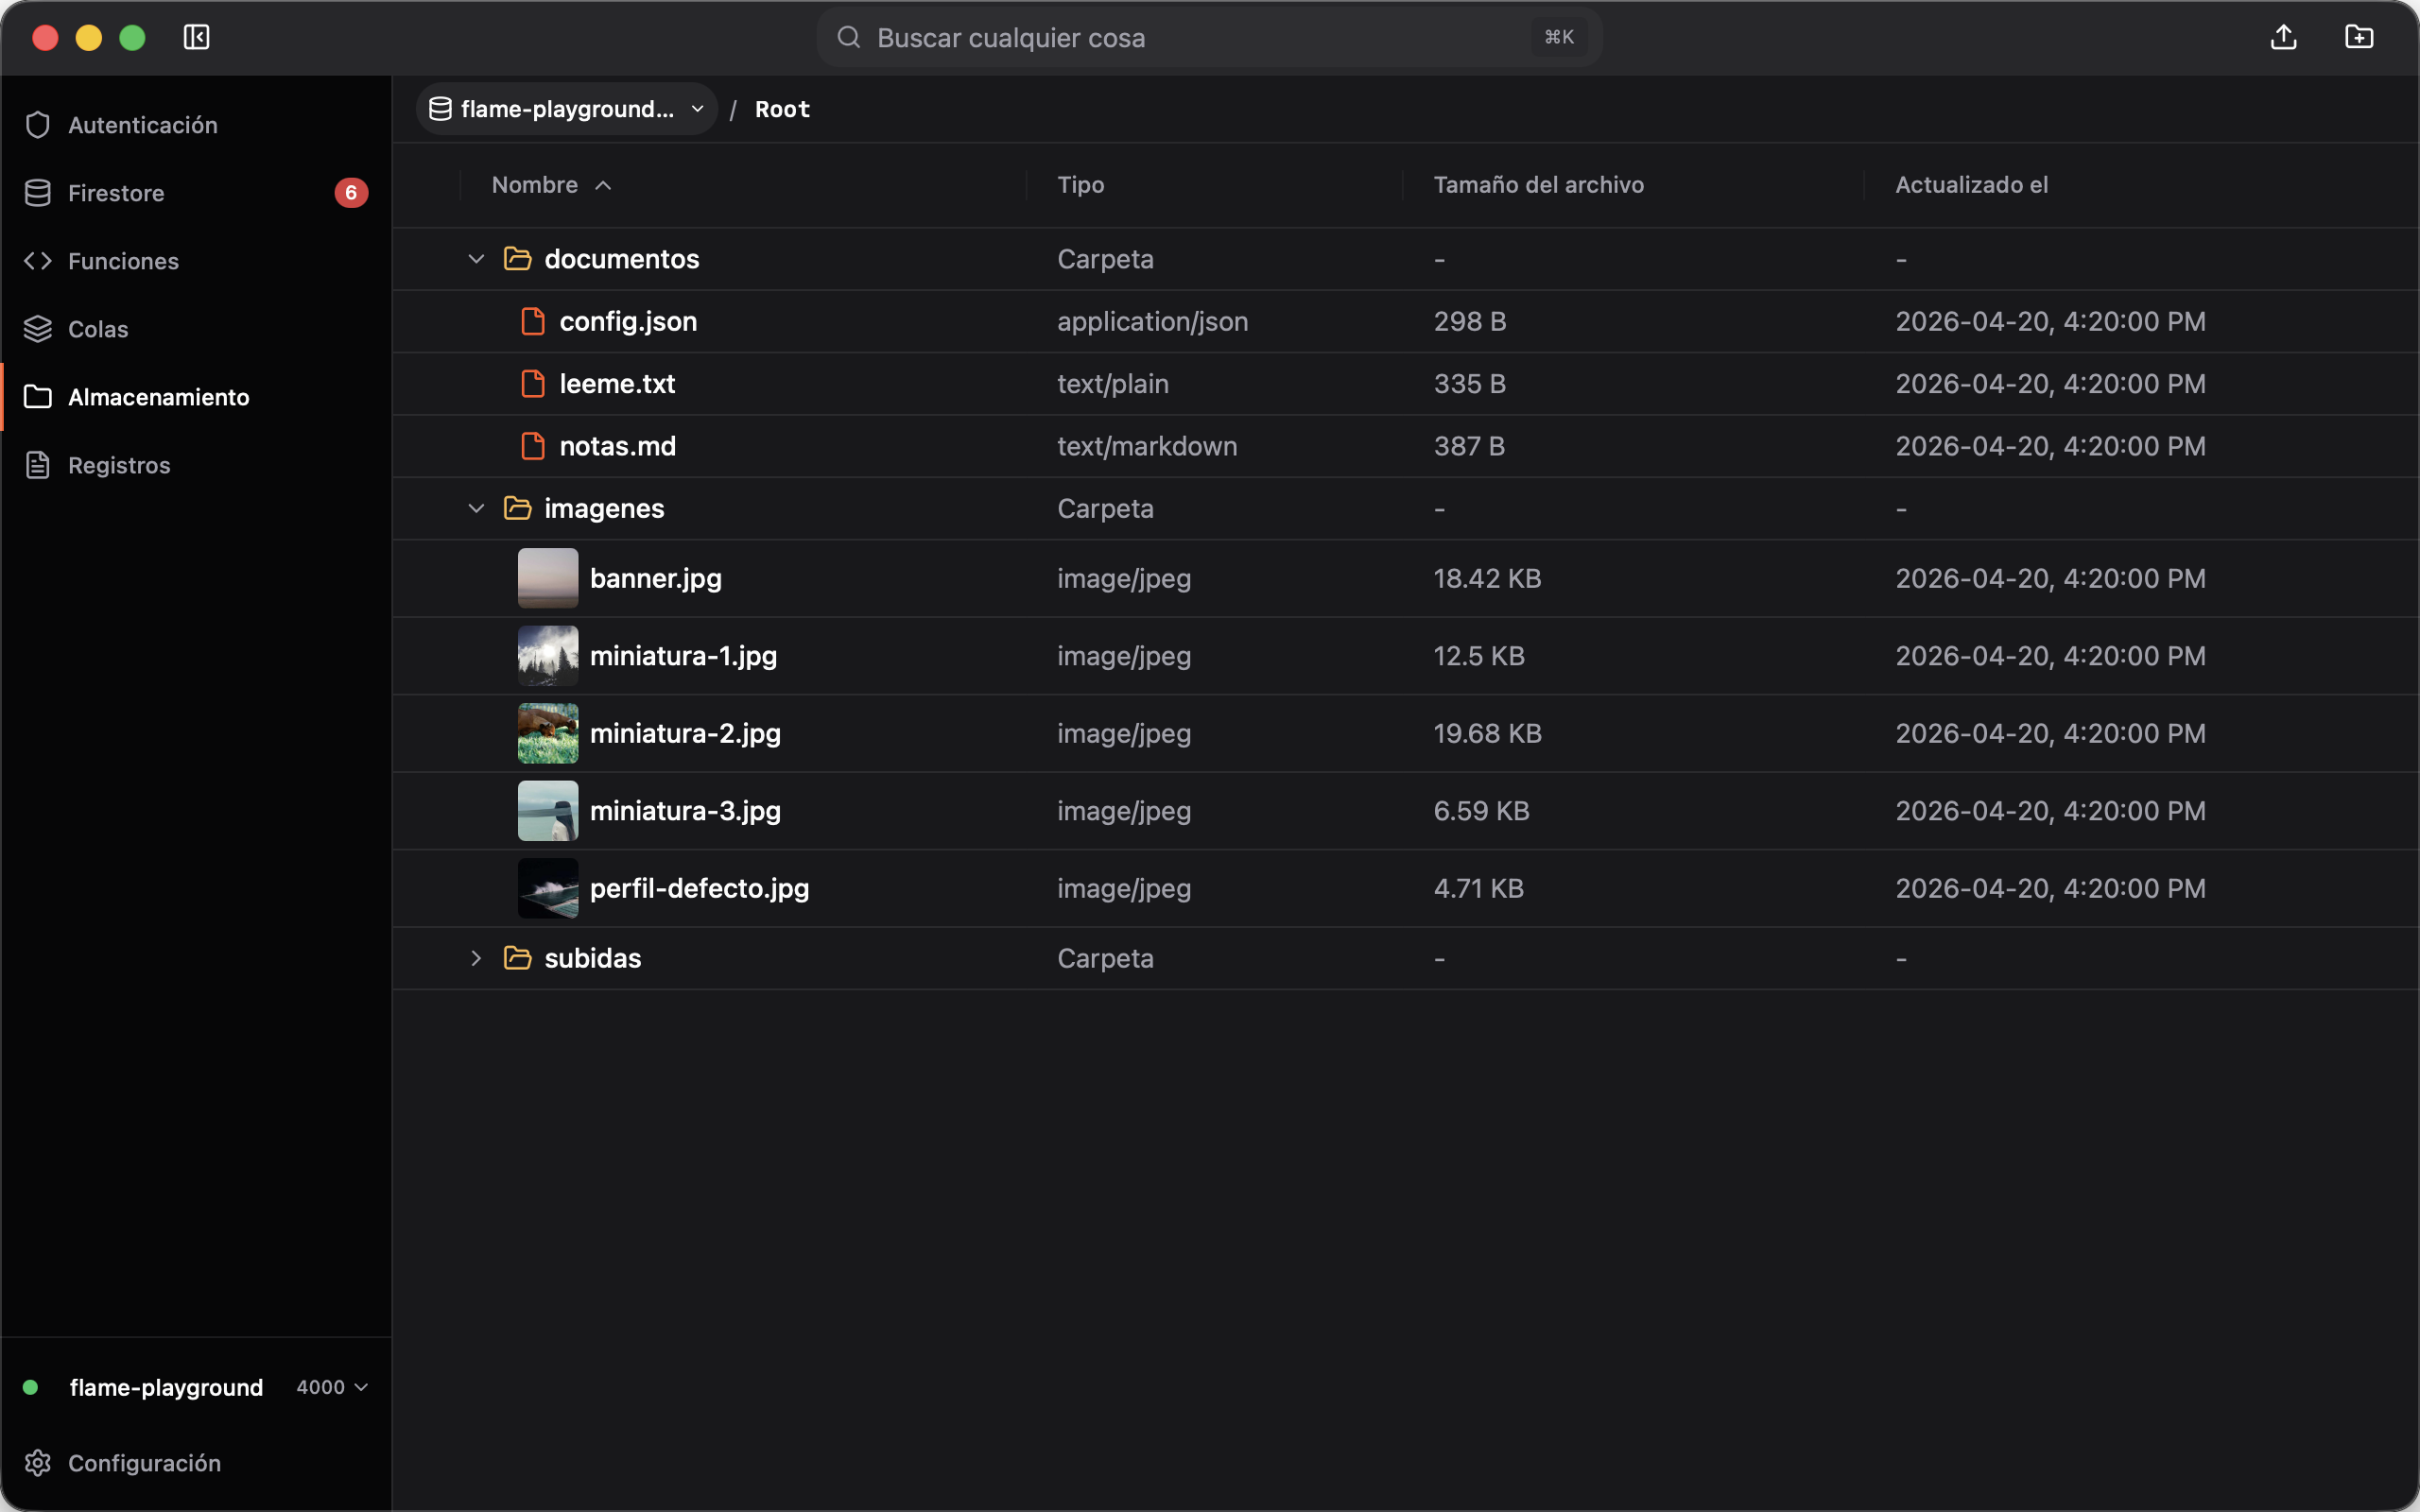The height and width of the screenshot is (1512, 2420).
Task: Click the Configuración gear icon
Action: [x=38, y=1463]
